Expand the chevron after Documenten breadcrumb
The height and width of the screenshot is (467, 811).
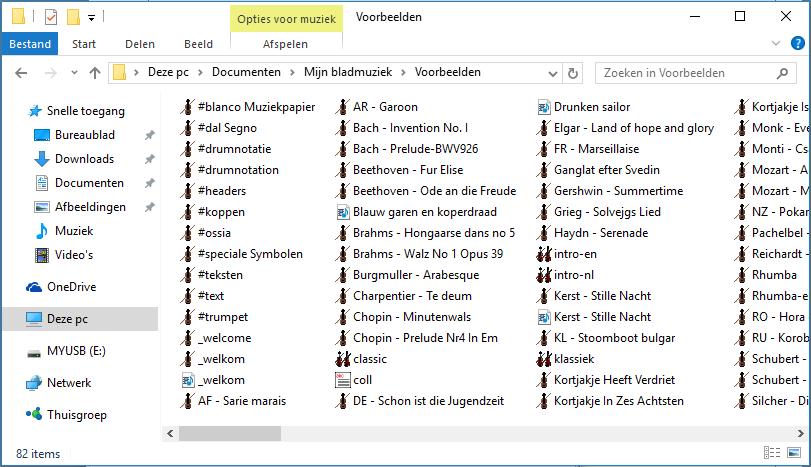coord(292,72)
